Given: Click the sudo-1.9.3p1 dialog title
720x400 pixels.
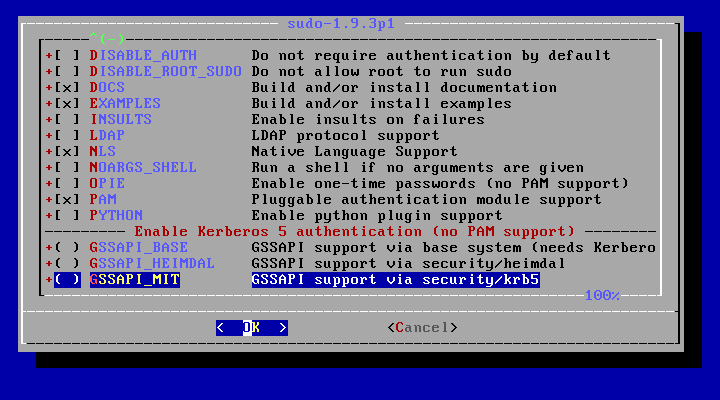Looking at the screenshot, I should tap(341, 23).
